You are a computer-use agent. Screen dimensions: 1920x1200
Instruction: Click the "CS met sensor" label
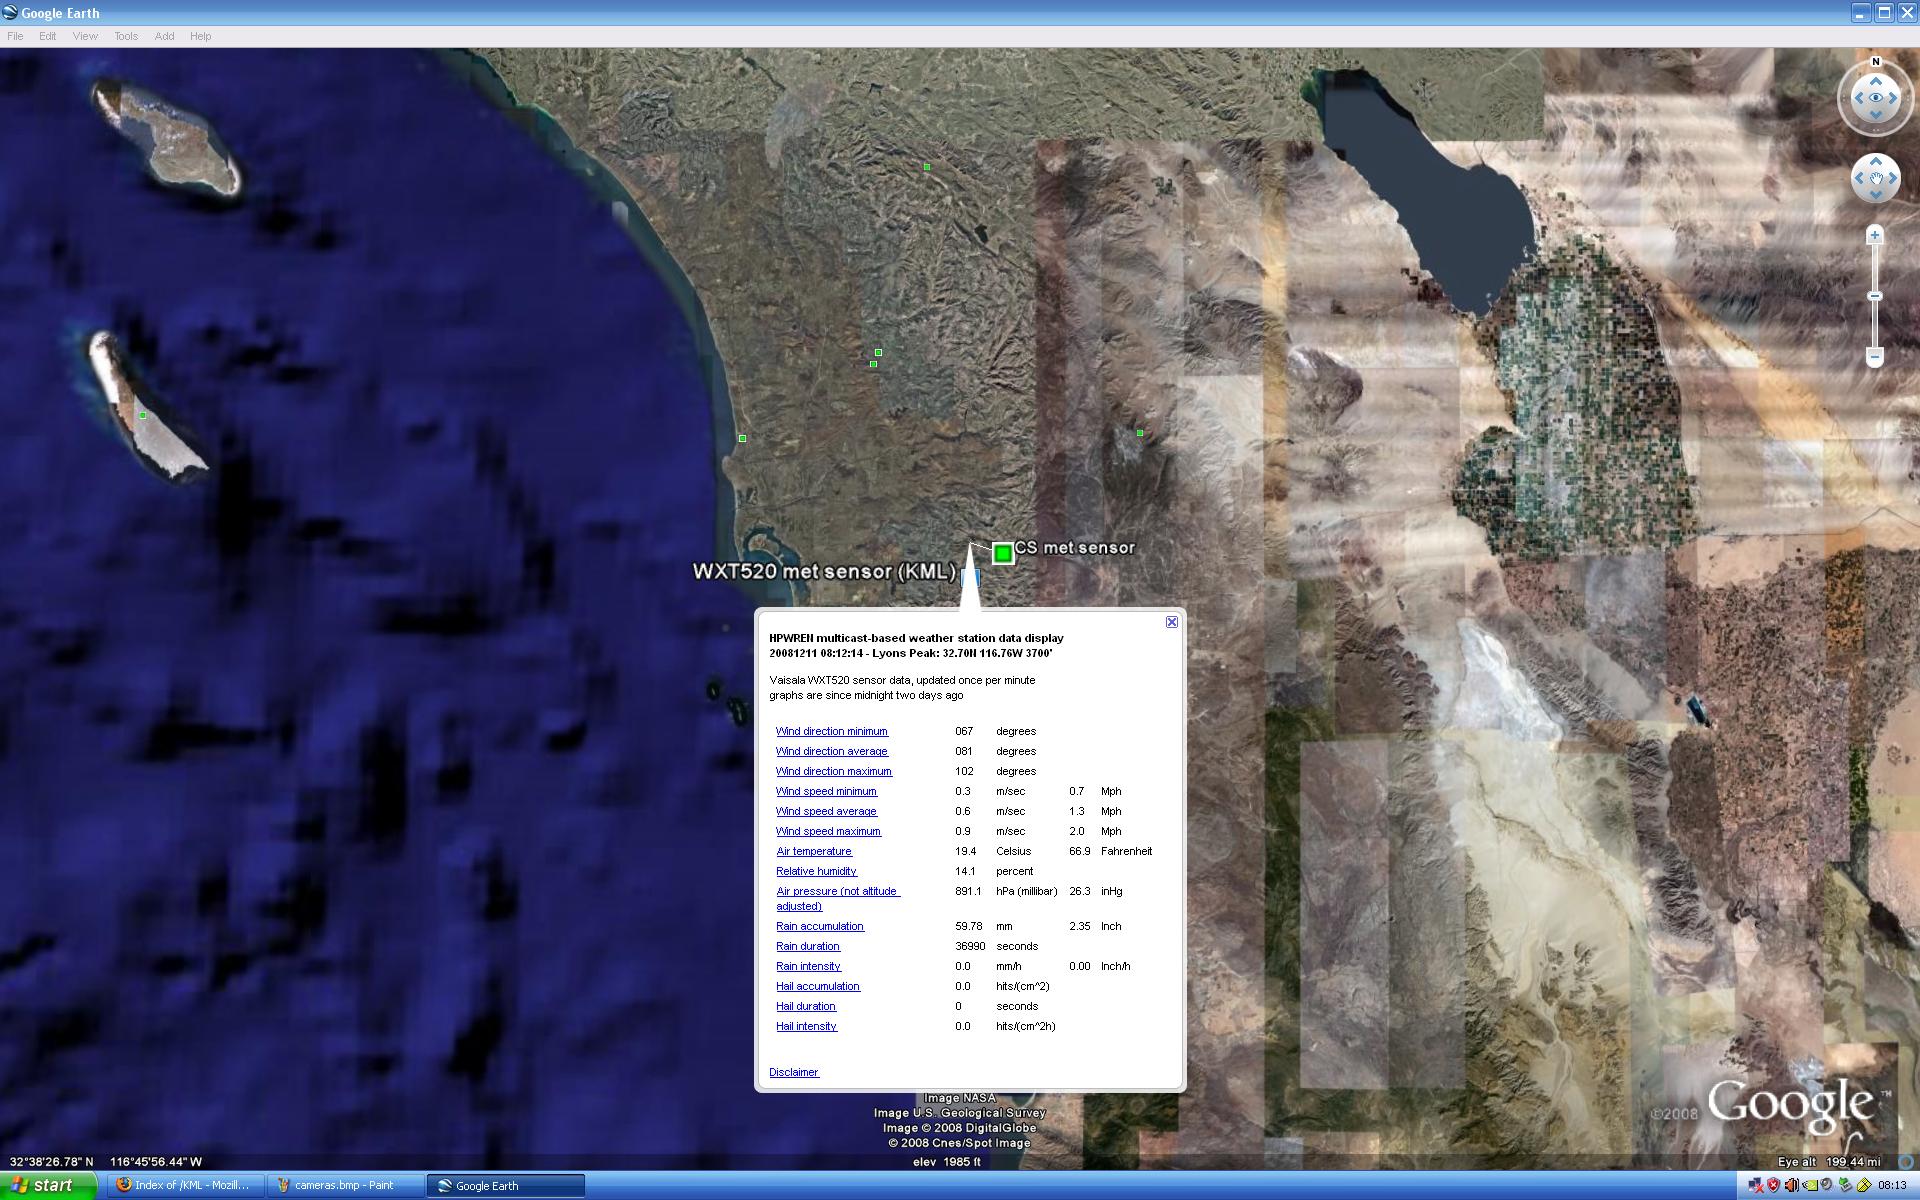pos(1075,548)
